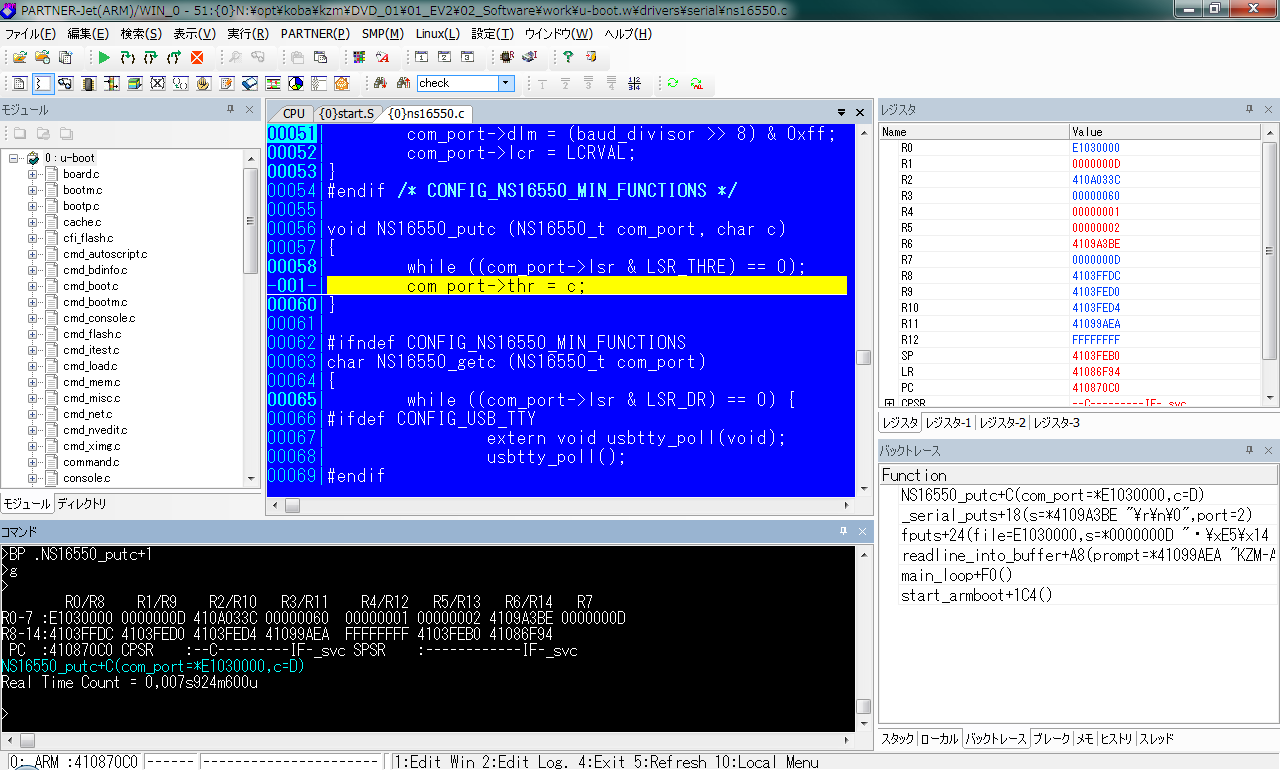The image size is (1280, 770).
Task: Click the binoculars find icon left of check box
Action: (403, 84)
